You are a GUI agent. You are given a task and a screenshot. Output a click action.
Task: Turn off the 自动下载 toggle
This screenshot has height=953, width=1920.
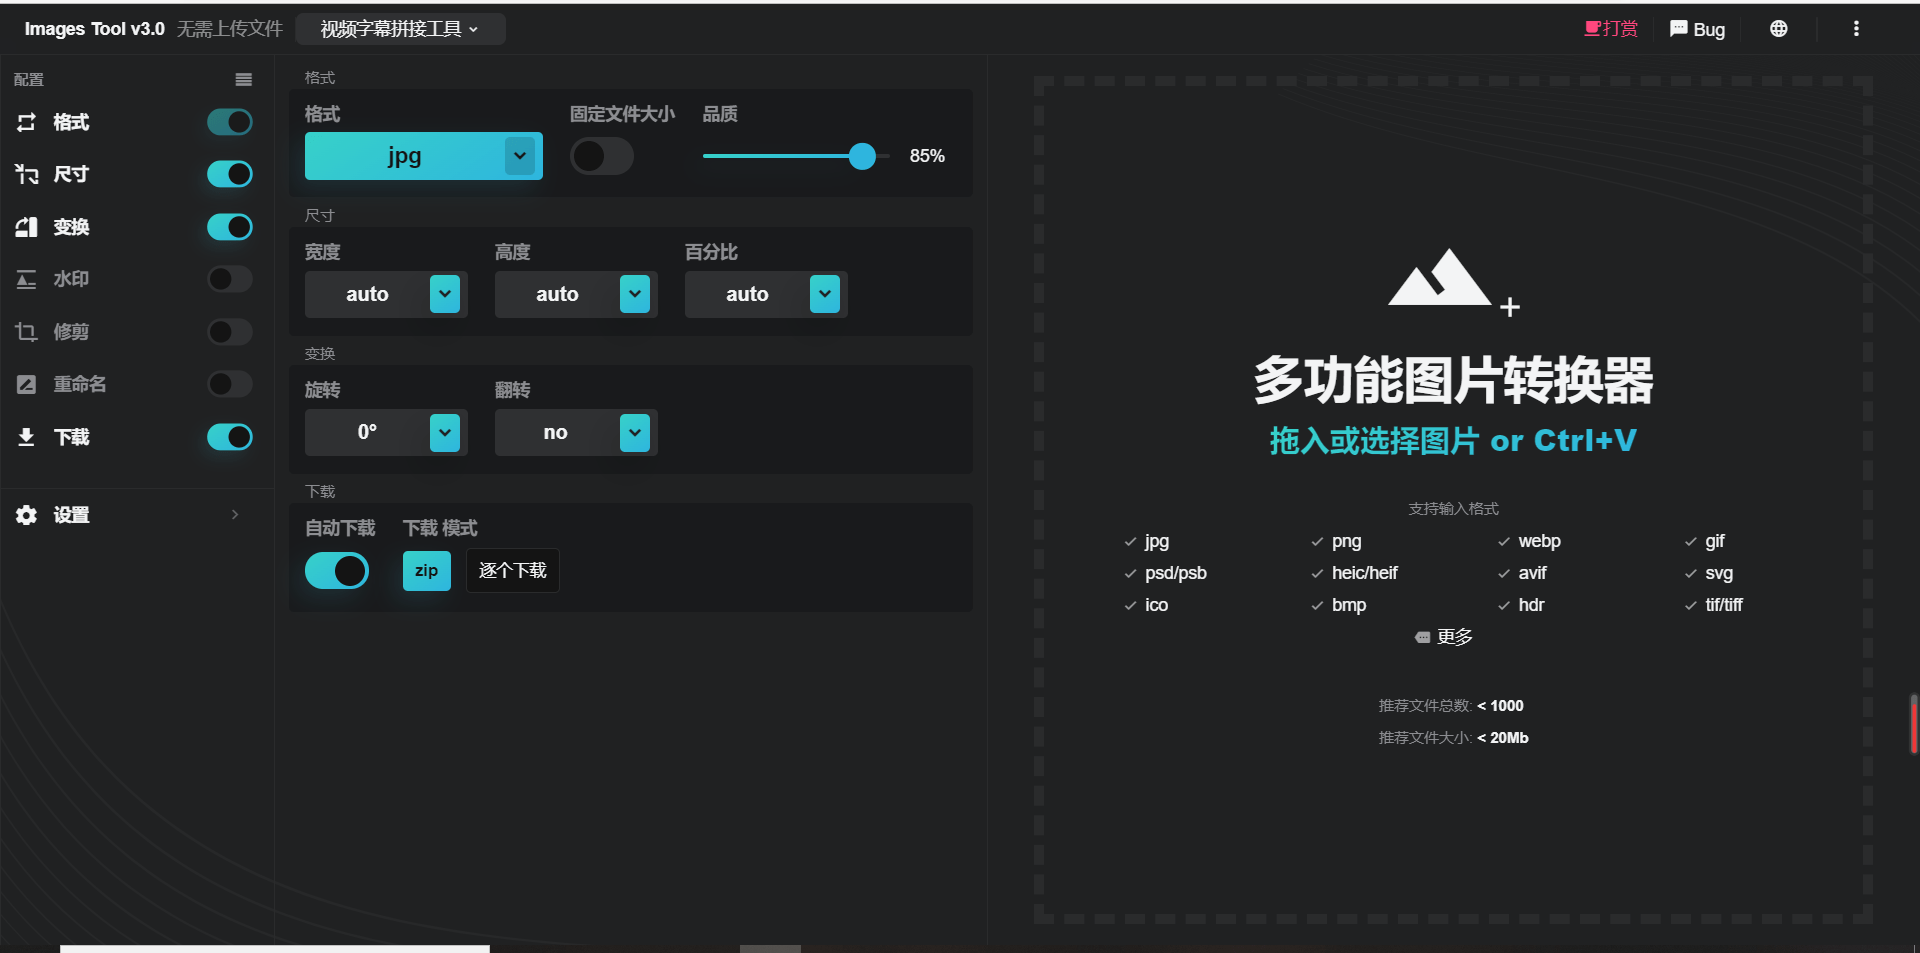click(x=337, y=570)
